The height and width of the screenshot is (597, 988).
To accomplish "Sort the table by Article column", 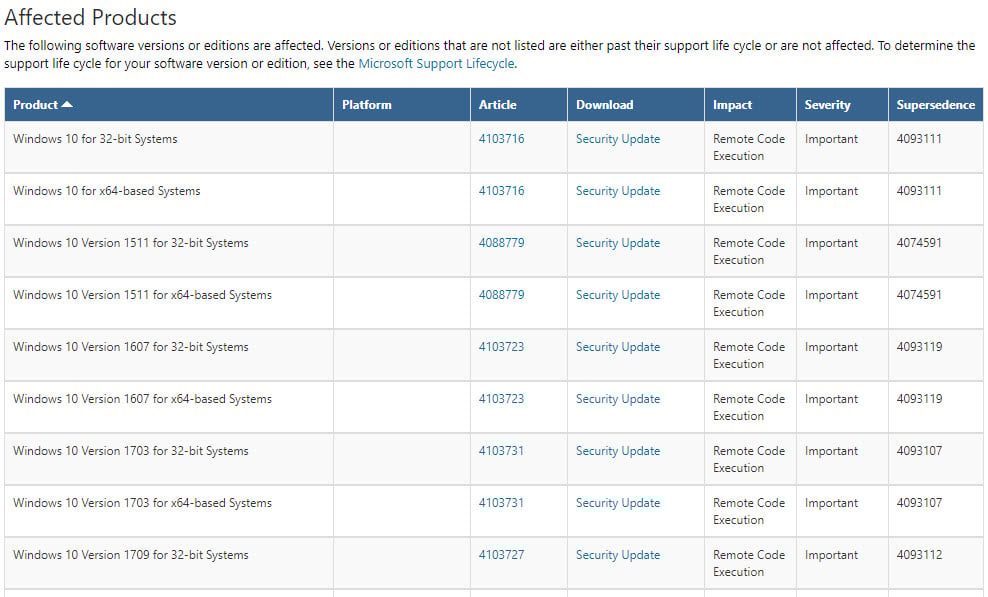I will click(497, 105).
